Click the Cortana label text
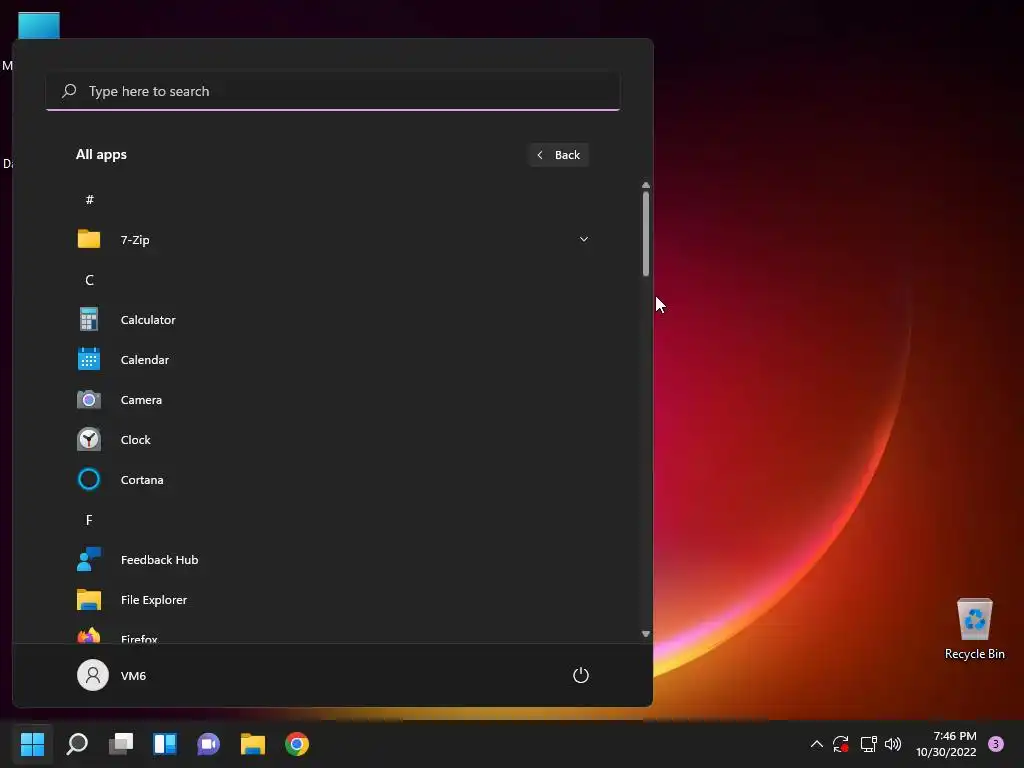 (142, 479)
